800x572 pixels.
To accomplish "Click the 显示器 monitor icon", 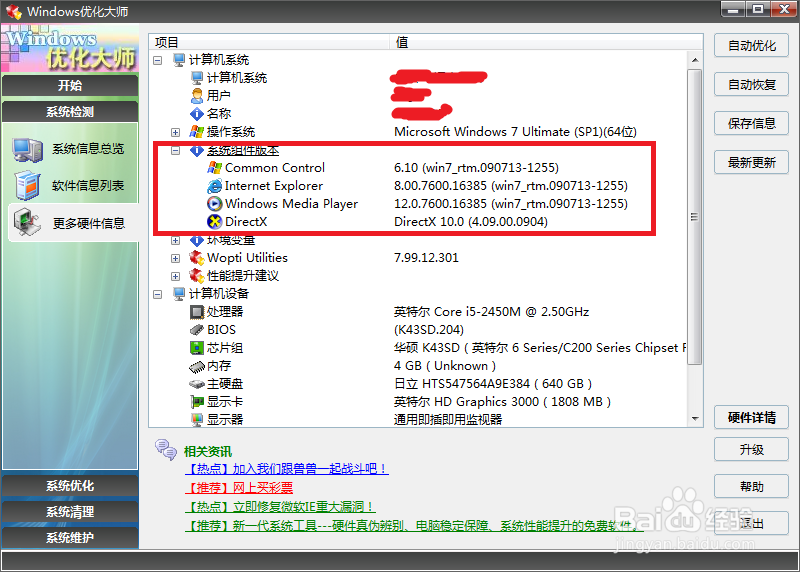I will click(x=197, y=420).
